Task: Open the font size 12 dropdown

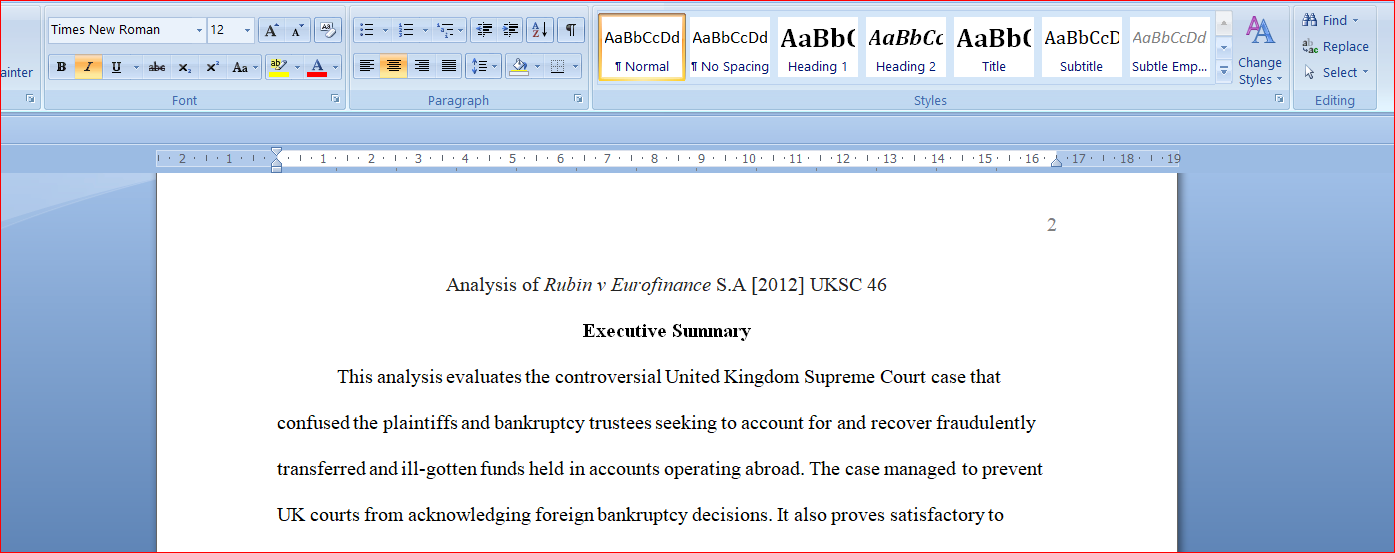Action: pos(247,30)
